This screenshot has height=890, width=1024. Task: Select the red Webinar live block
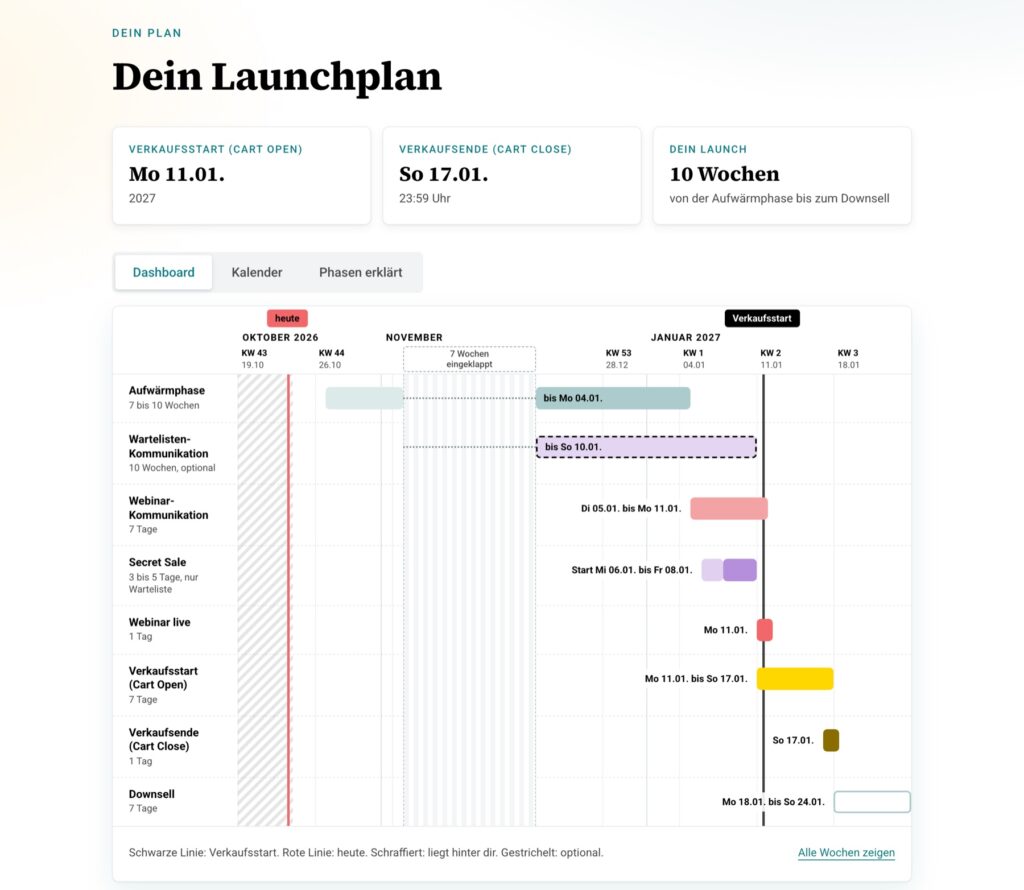765,630
